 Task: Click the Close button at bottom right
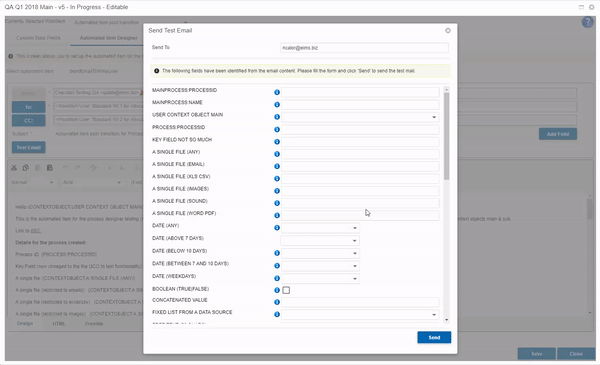tap(576, 354)
